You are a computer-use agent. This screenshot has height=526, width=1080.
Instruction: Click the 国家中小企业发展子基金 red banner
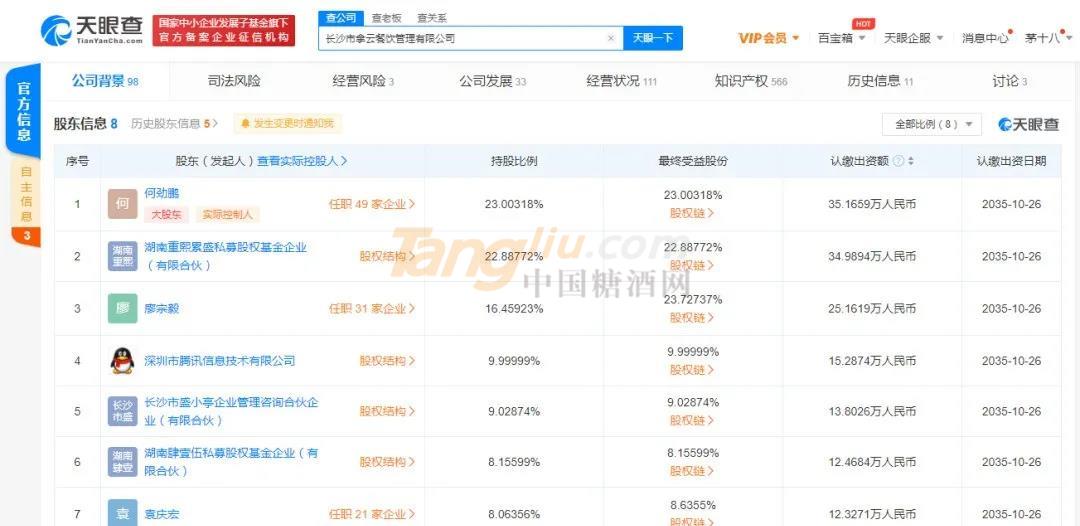pos(223,30)
